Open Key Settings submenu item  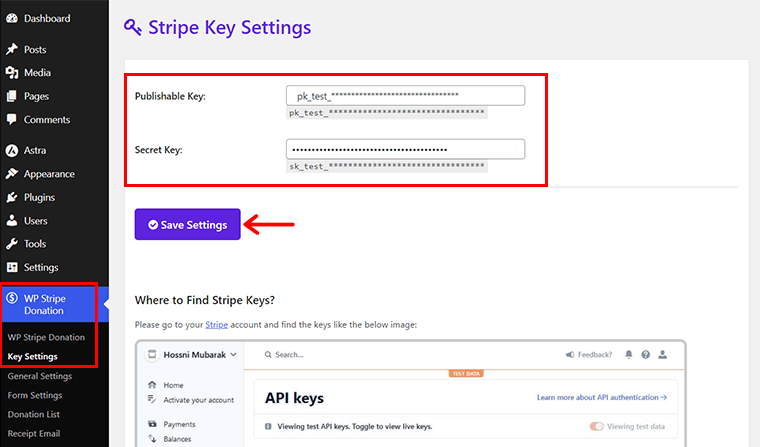click(x=32, y=356)
